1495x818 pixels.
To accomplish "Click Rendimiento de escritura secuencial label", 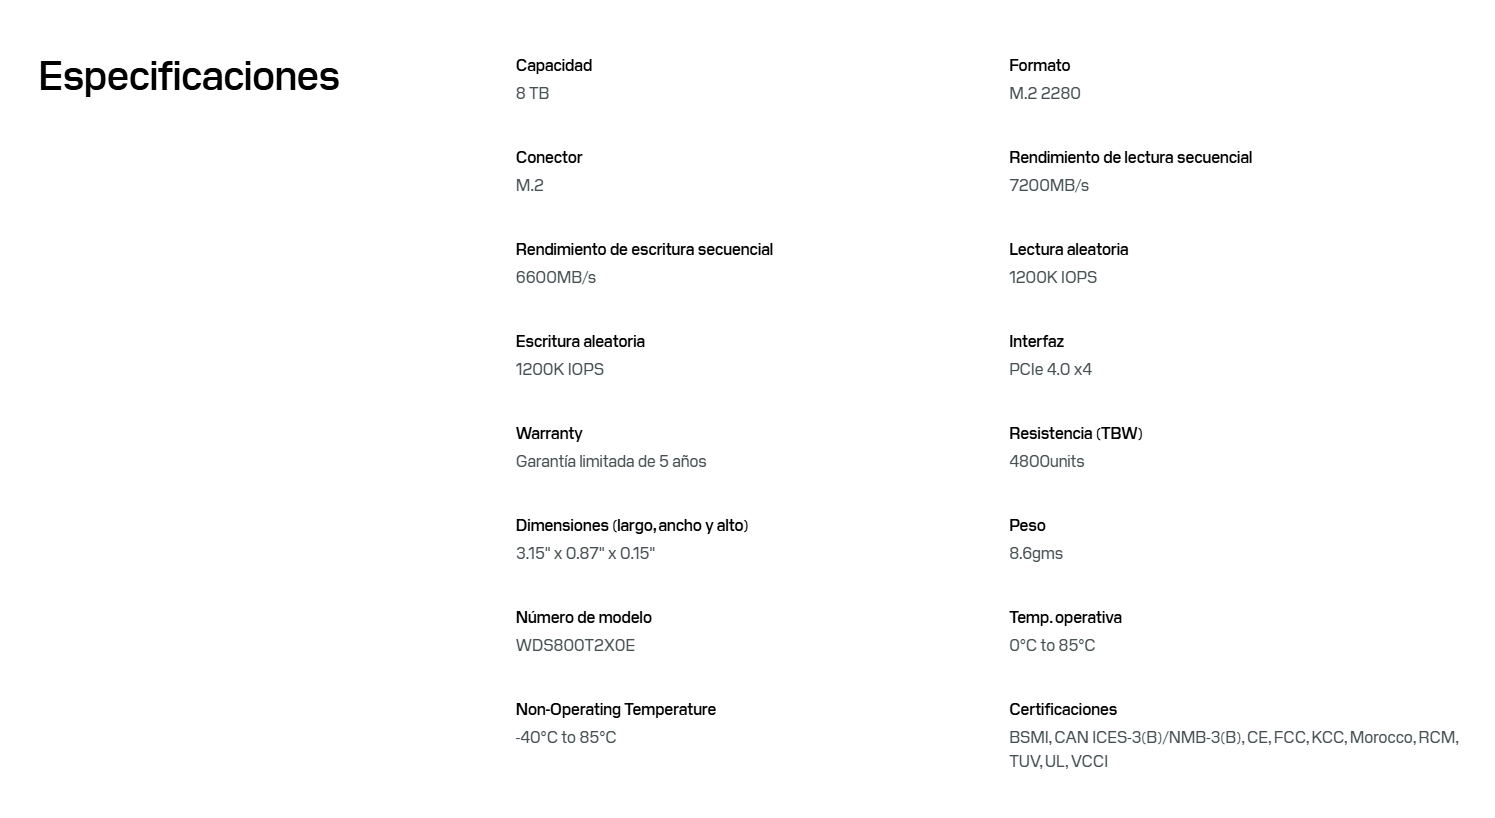I will point(644,249).
